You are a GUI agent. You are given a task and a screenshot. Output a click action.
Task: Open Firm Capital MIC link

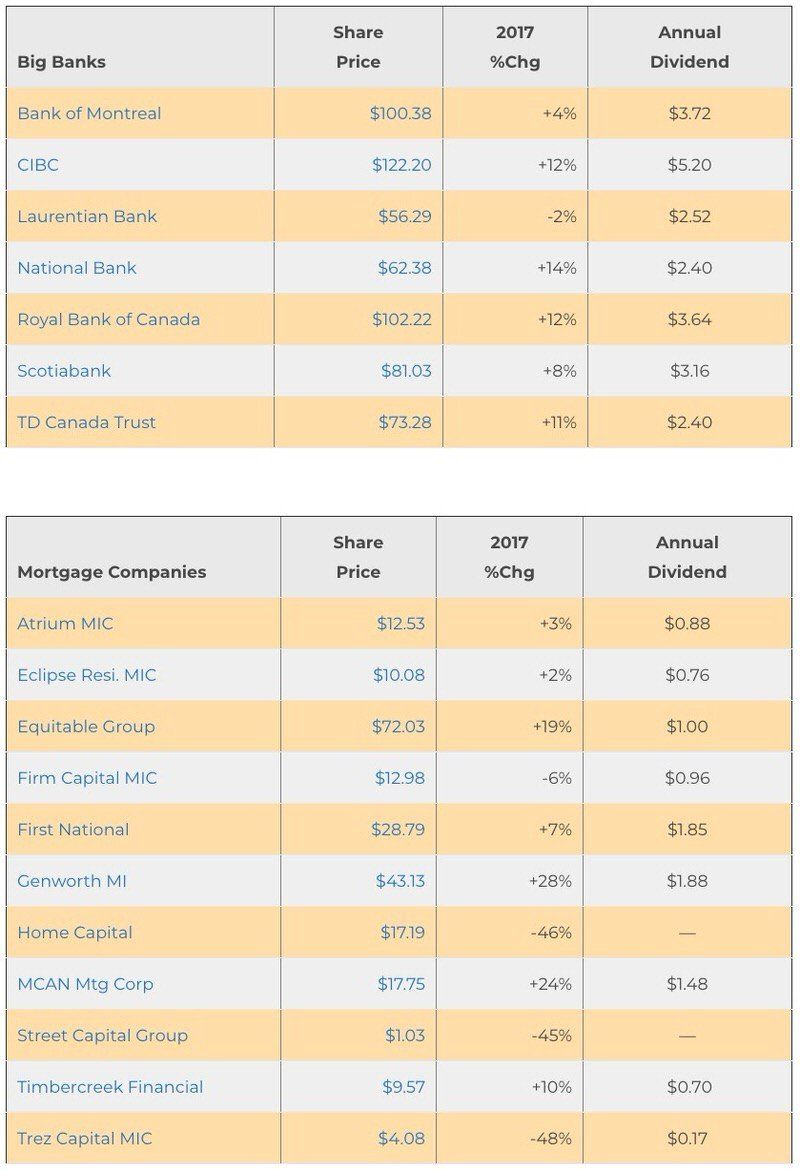click(x=87, y=778)
